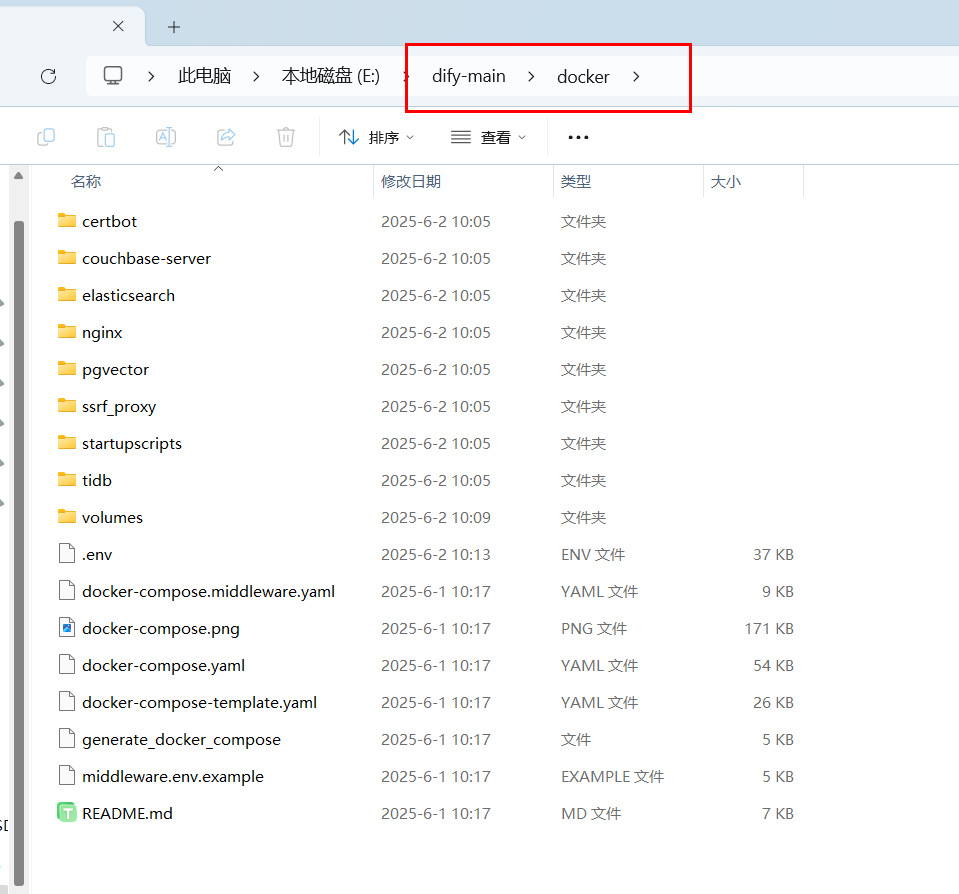Click the PNG 文件 type cell
This screenshot has width=959, height=894.
[594, 629]
